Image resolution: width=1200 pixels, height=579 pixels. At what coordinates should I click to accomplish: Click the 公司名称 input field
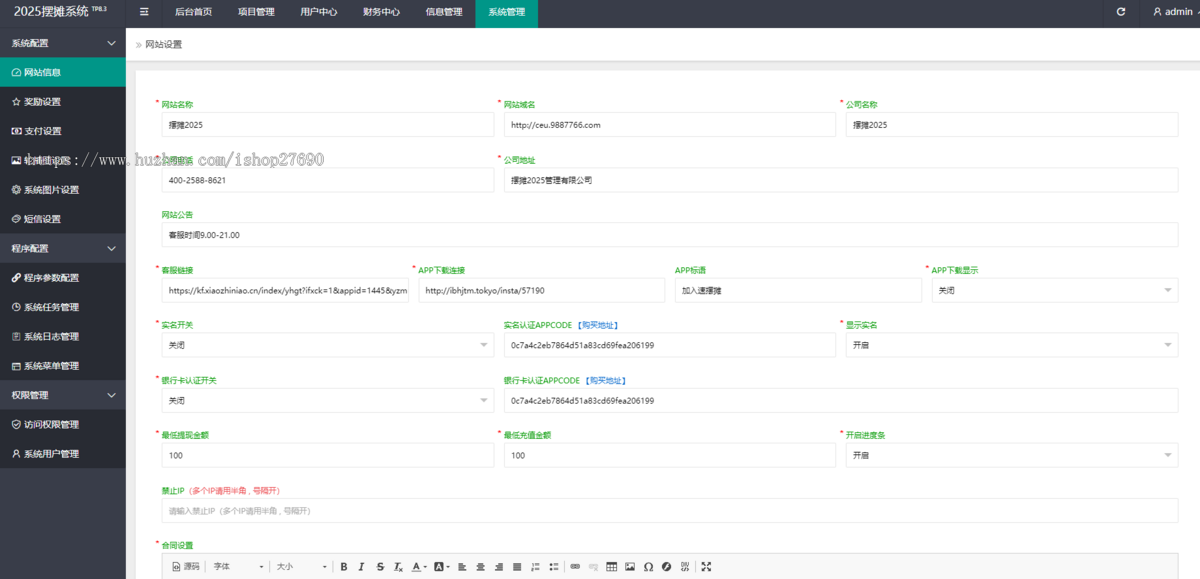1012,125
